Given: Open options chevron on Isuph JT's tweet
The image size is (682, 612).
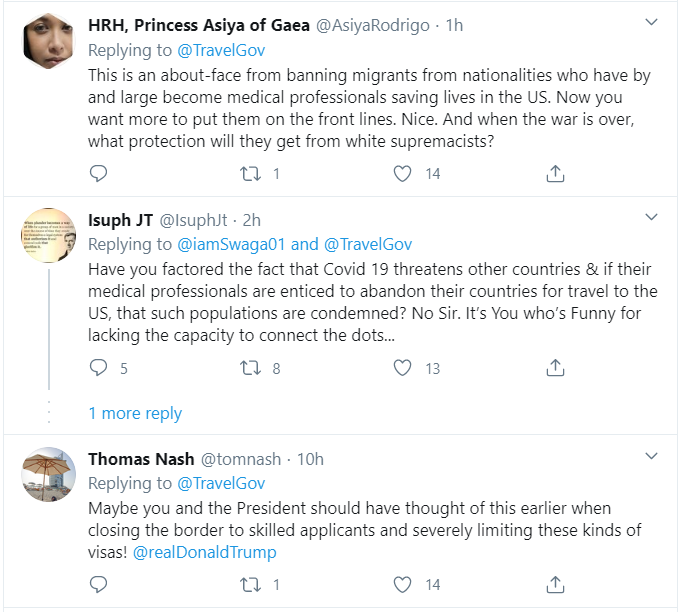Looking at the screenshot, I should pyautogui.click(x=651, y=217).
